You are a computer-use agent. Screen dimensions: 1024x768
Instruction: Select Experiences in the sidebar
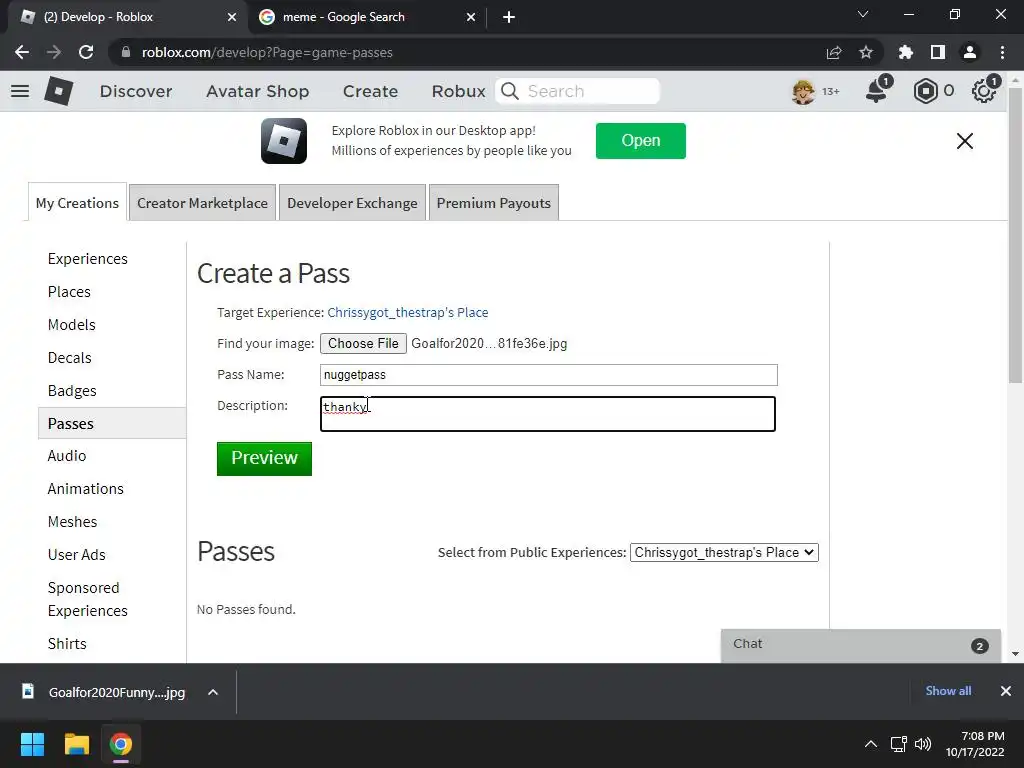pos(88,259)
